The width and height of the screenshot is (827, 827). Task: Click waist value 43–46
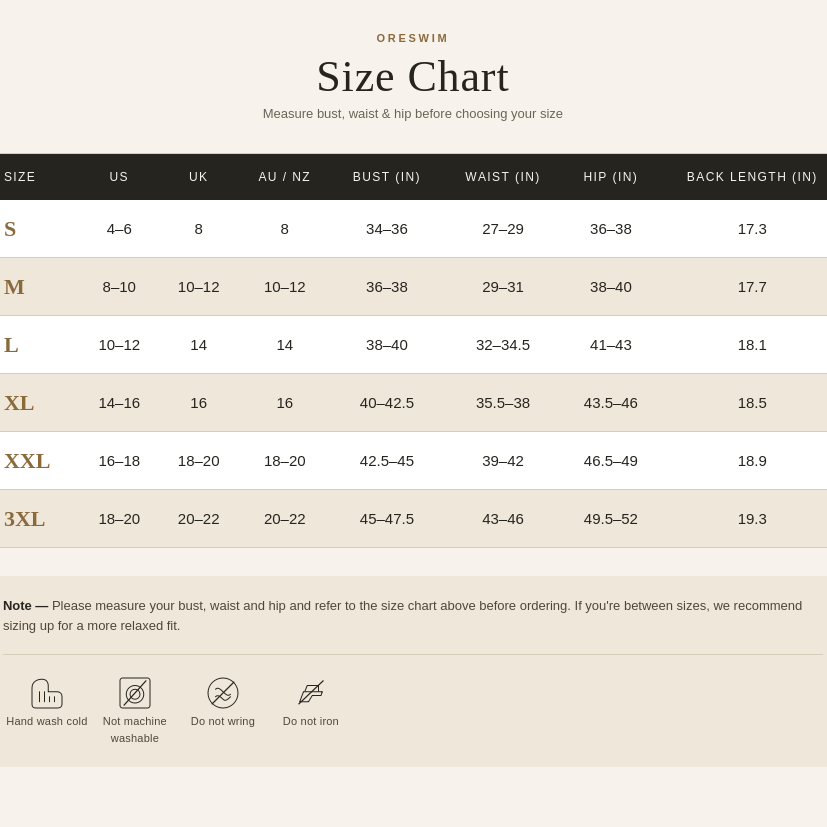click(x=503, y=519)
